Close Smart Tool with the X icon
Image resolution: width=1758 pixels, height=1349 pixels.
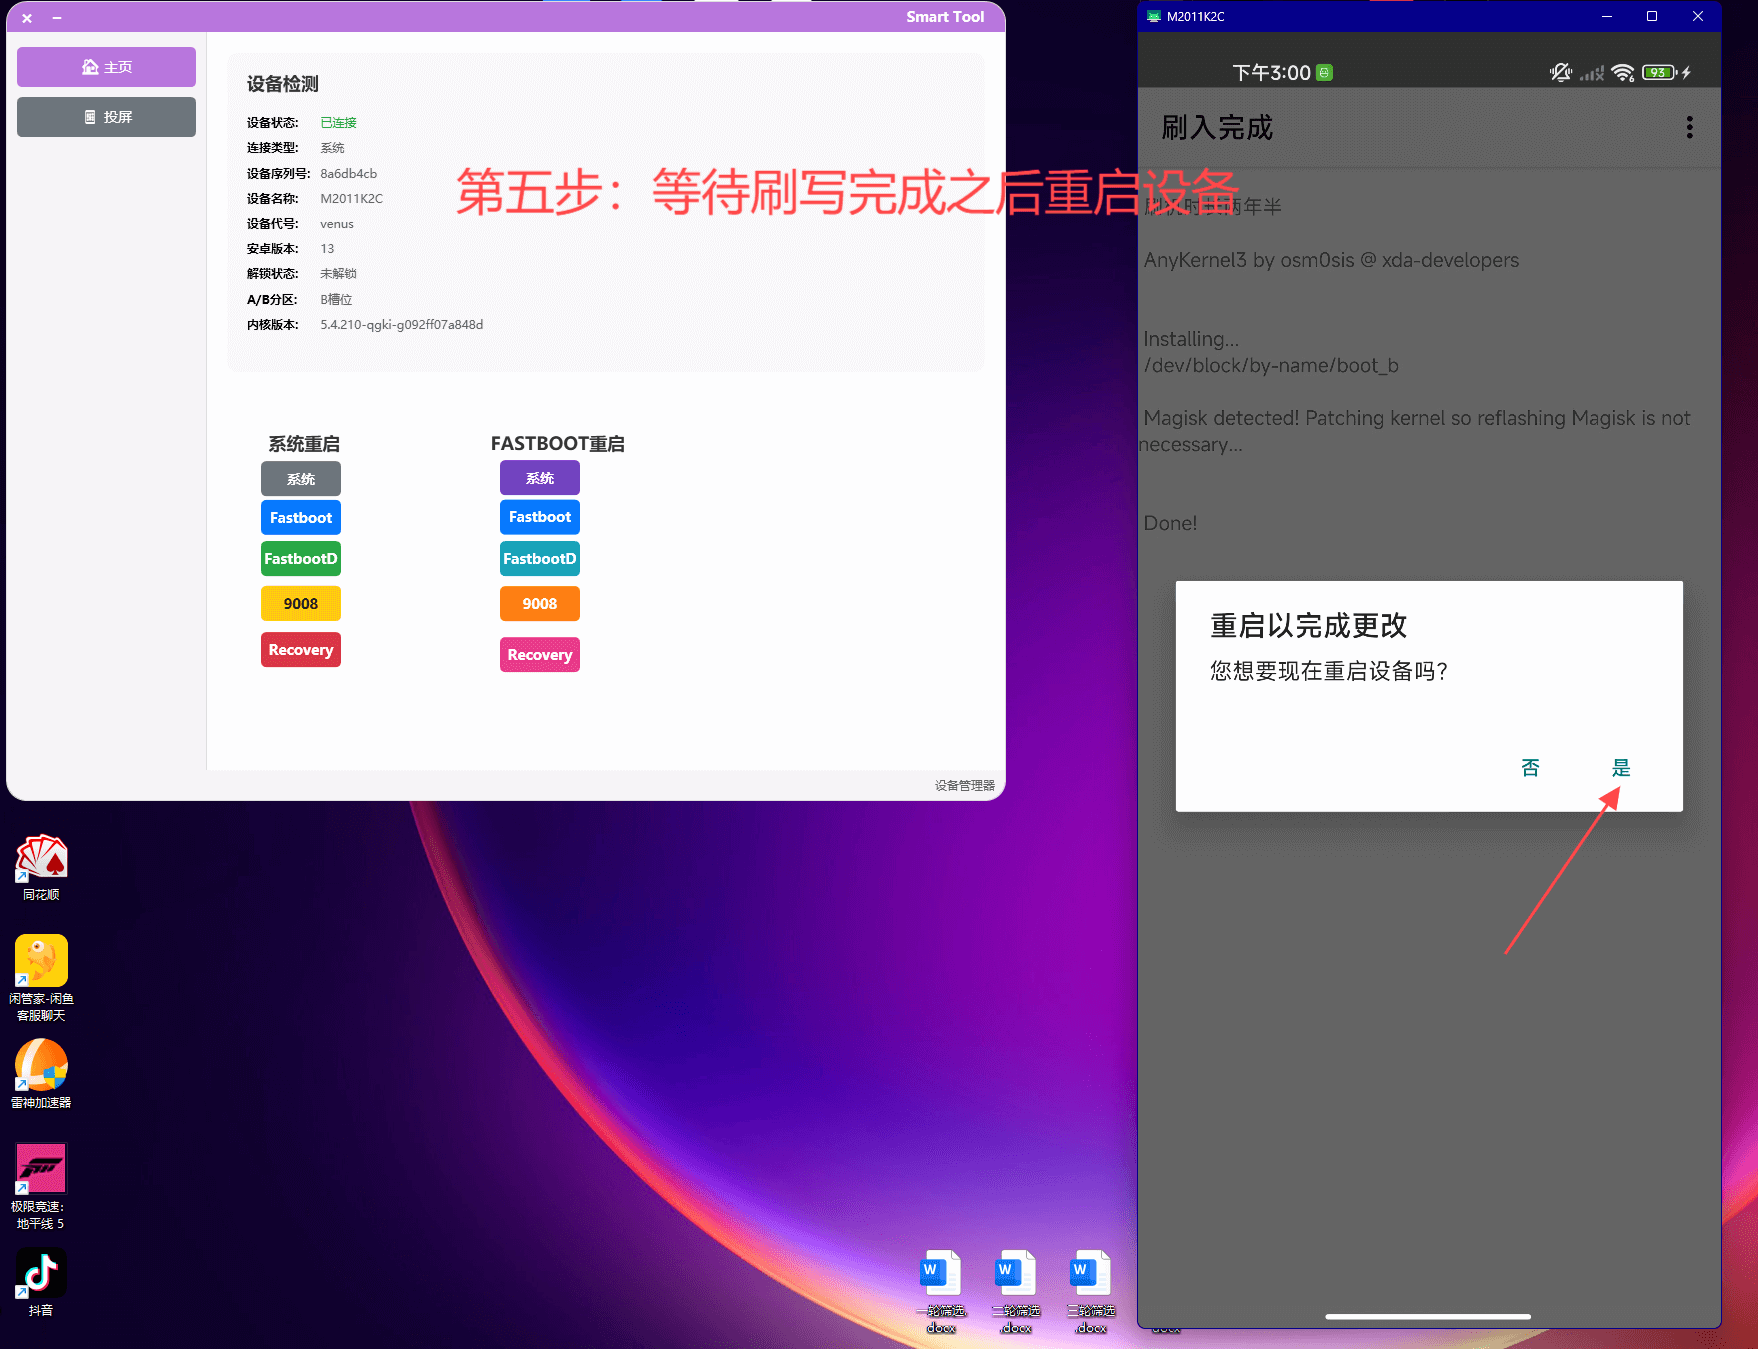27,18
